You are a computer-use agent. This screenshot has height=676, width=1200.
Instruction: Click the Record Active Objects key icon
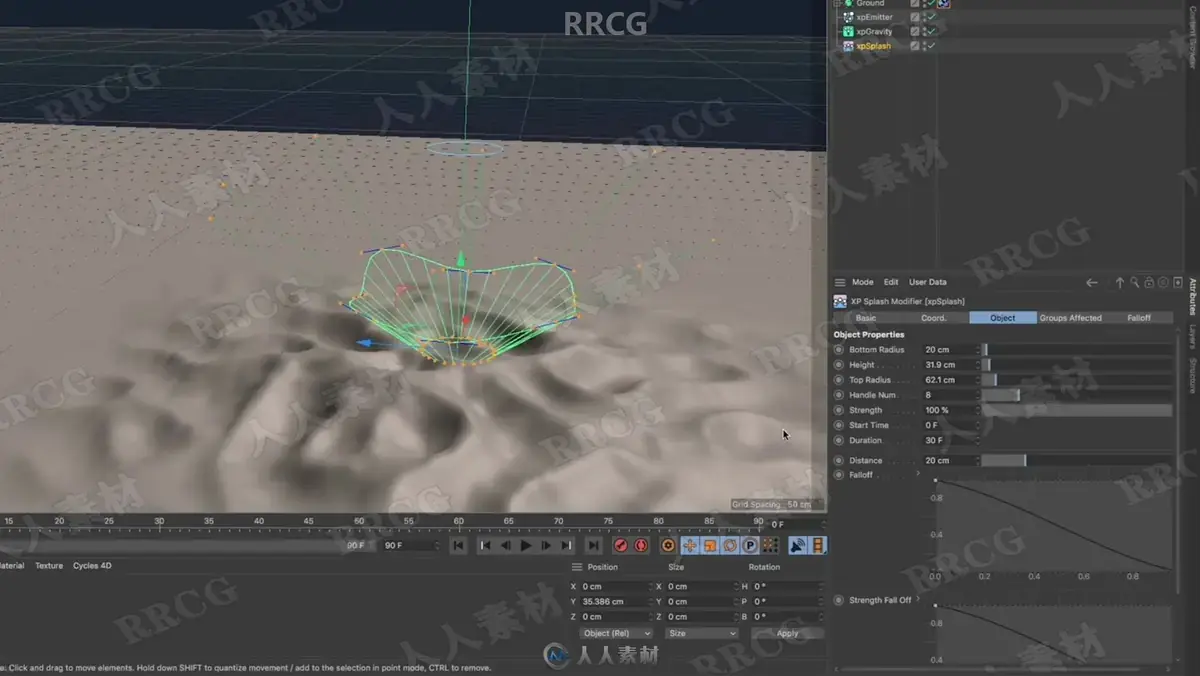coord(620,545)
